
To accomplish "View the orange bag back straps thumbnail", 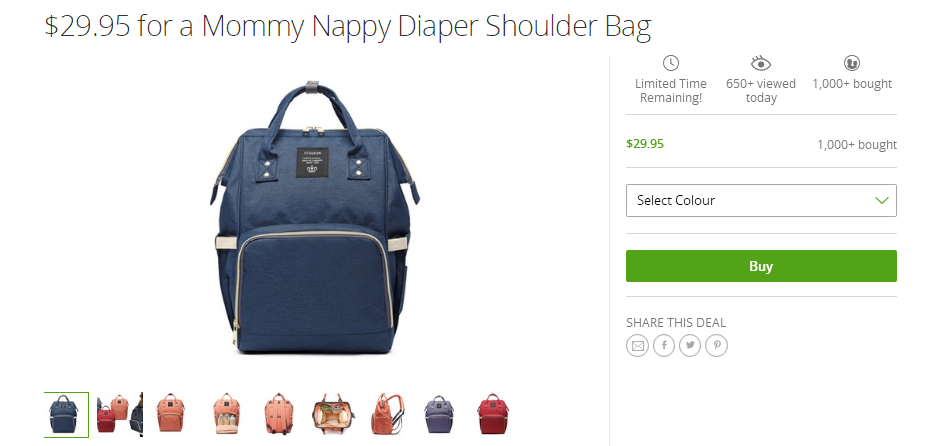I will tap(279, 415).
